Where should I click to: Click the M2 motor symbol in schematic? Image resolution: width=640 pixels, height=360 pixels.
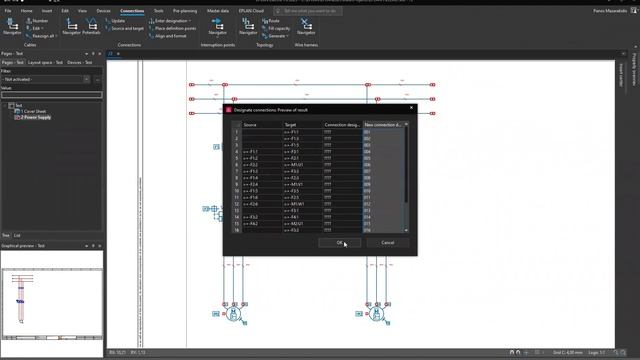tap(376, 314)
